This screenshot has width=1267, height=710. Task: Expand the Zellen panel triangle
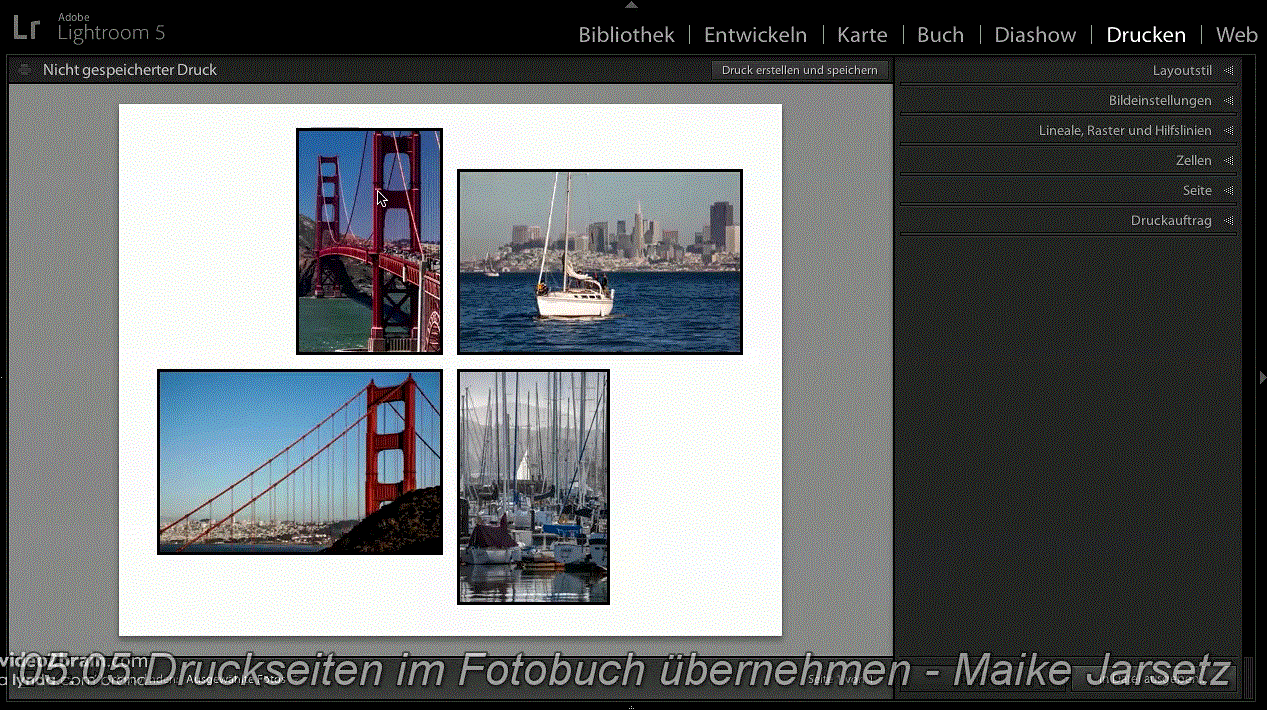(1228, 161)
